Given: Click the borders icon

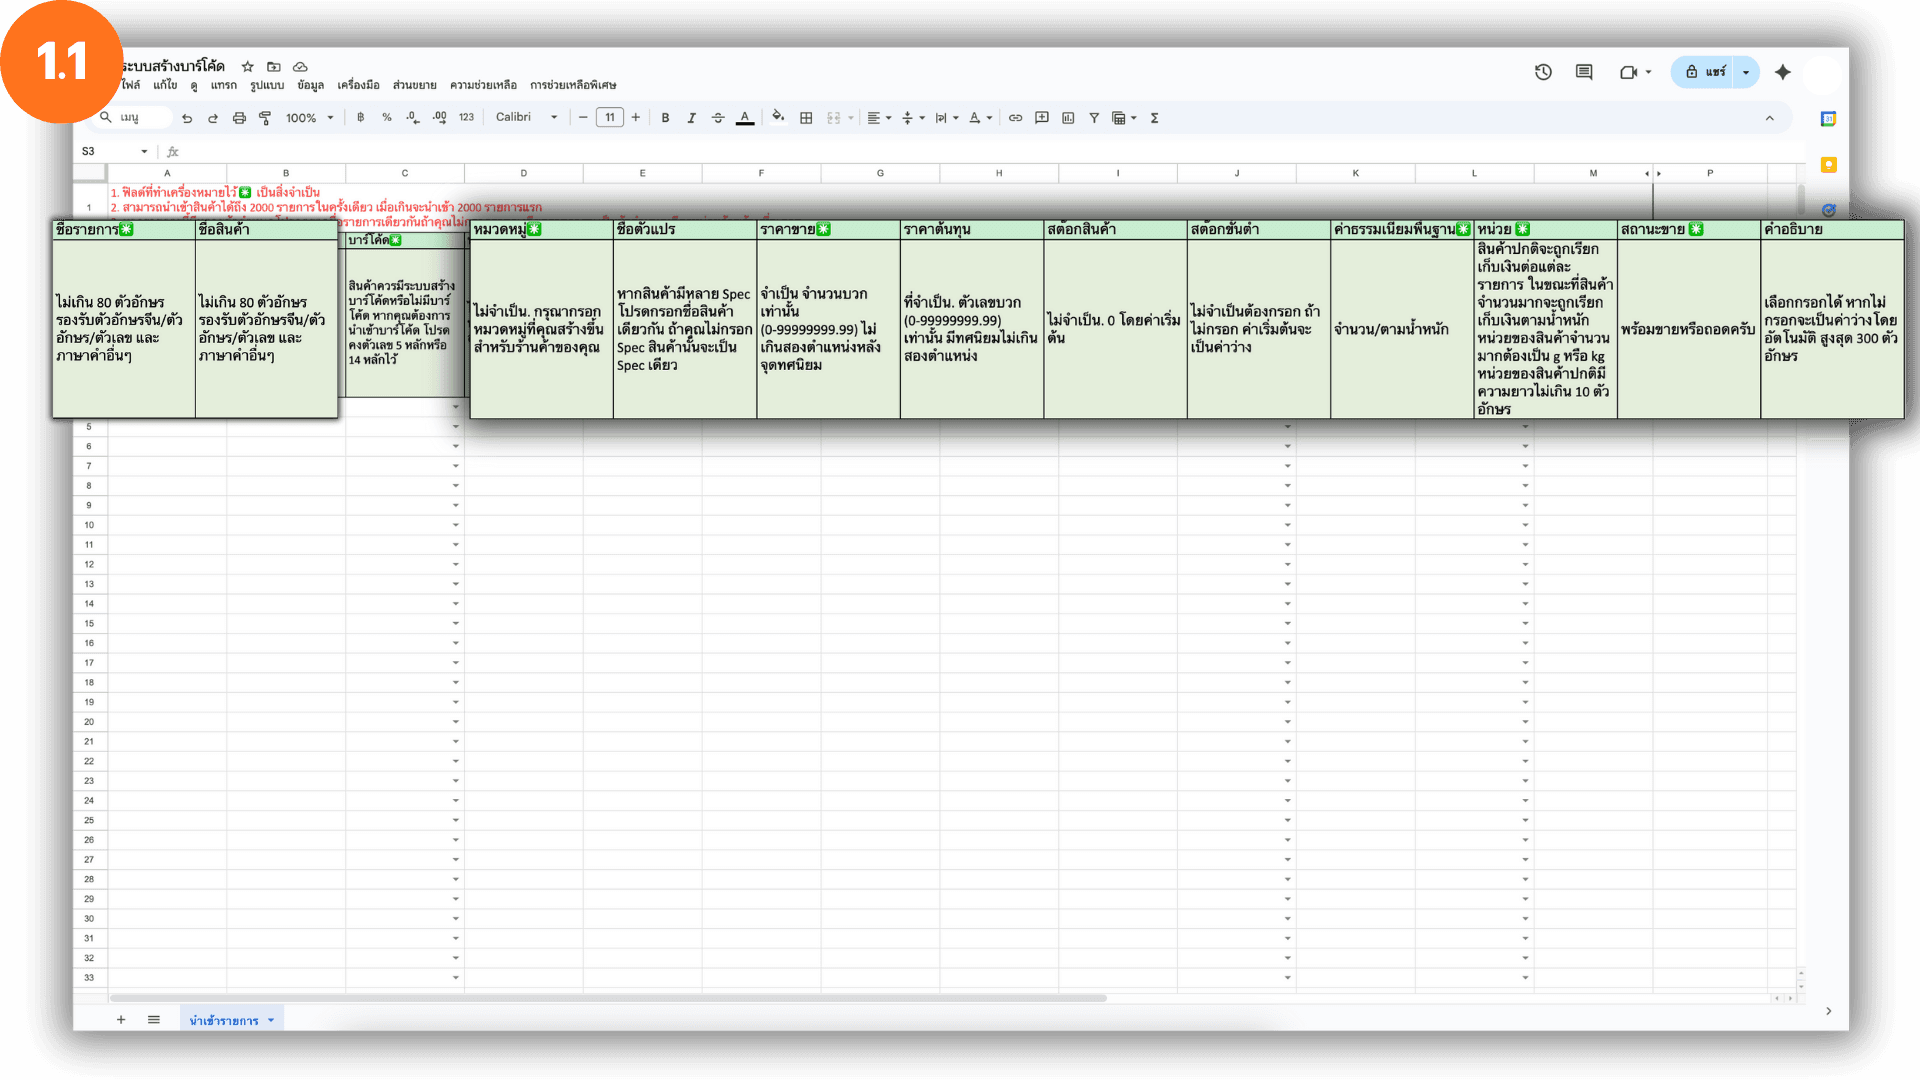Looking at the screenshot, I should [x=806, y=118].
